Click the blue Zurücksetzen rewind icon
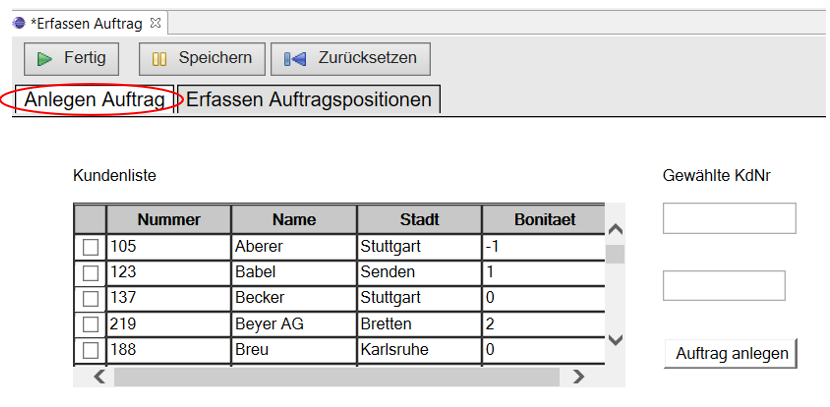The height and width of the screenshot is (407, 830). tap(295, 59)
